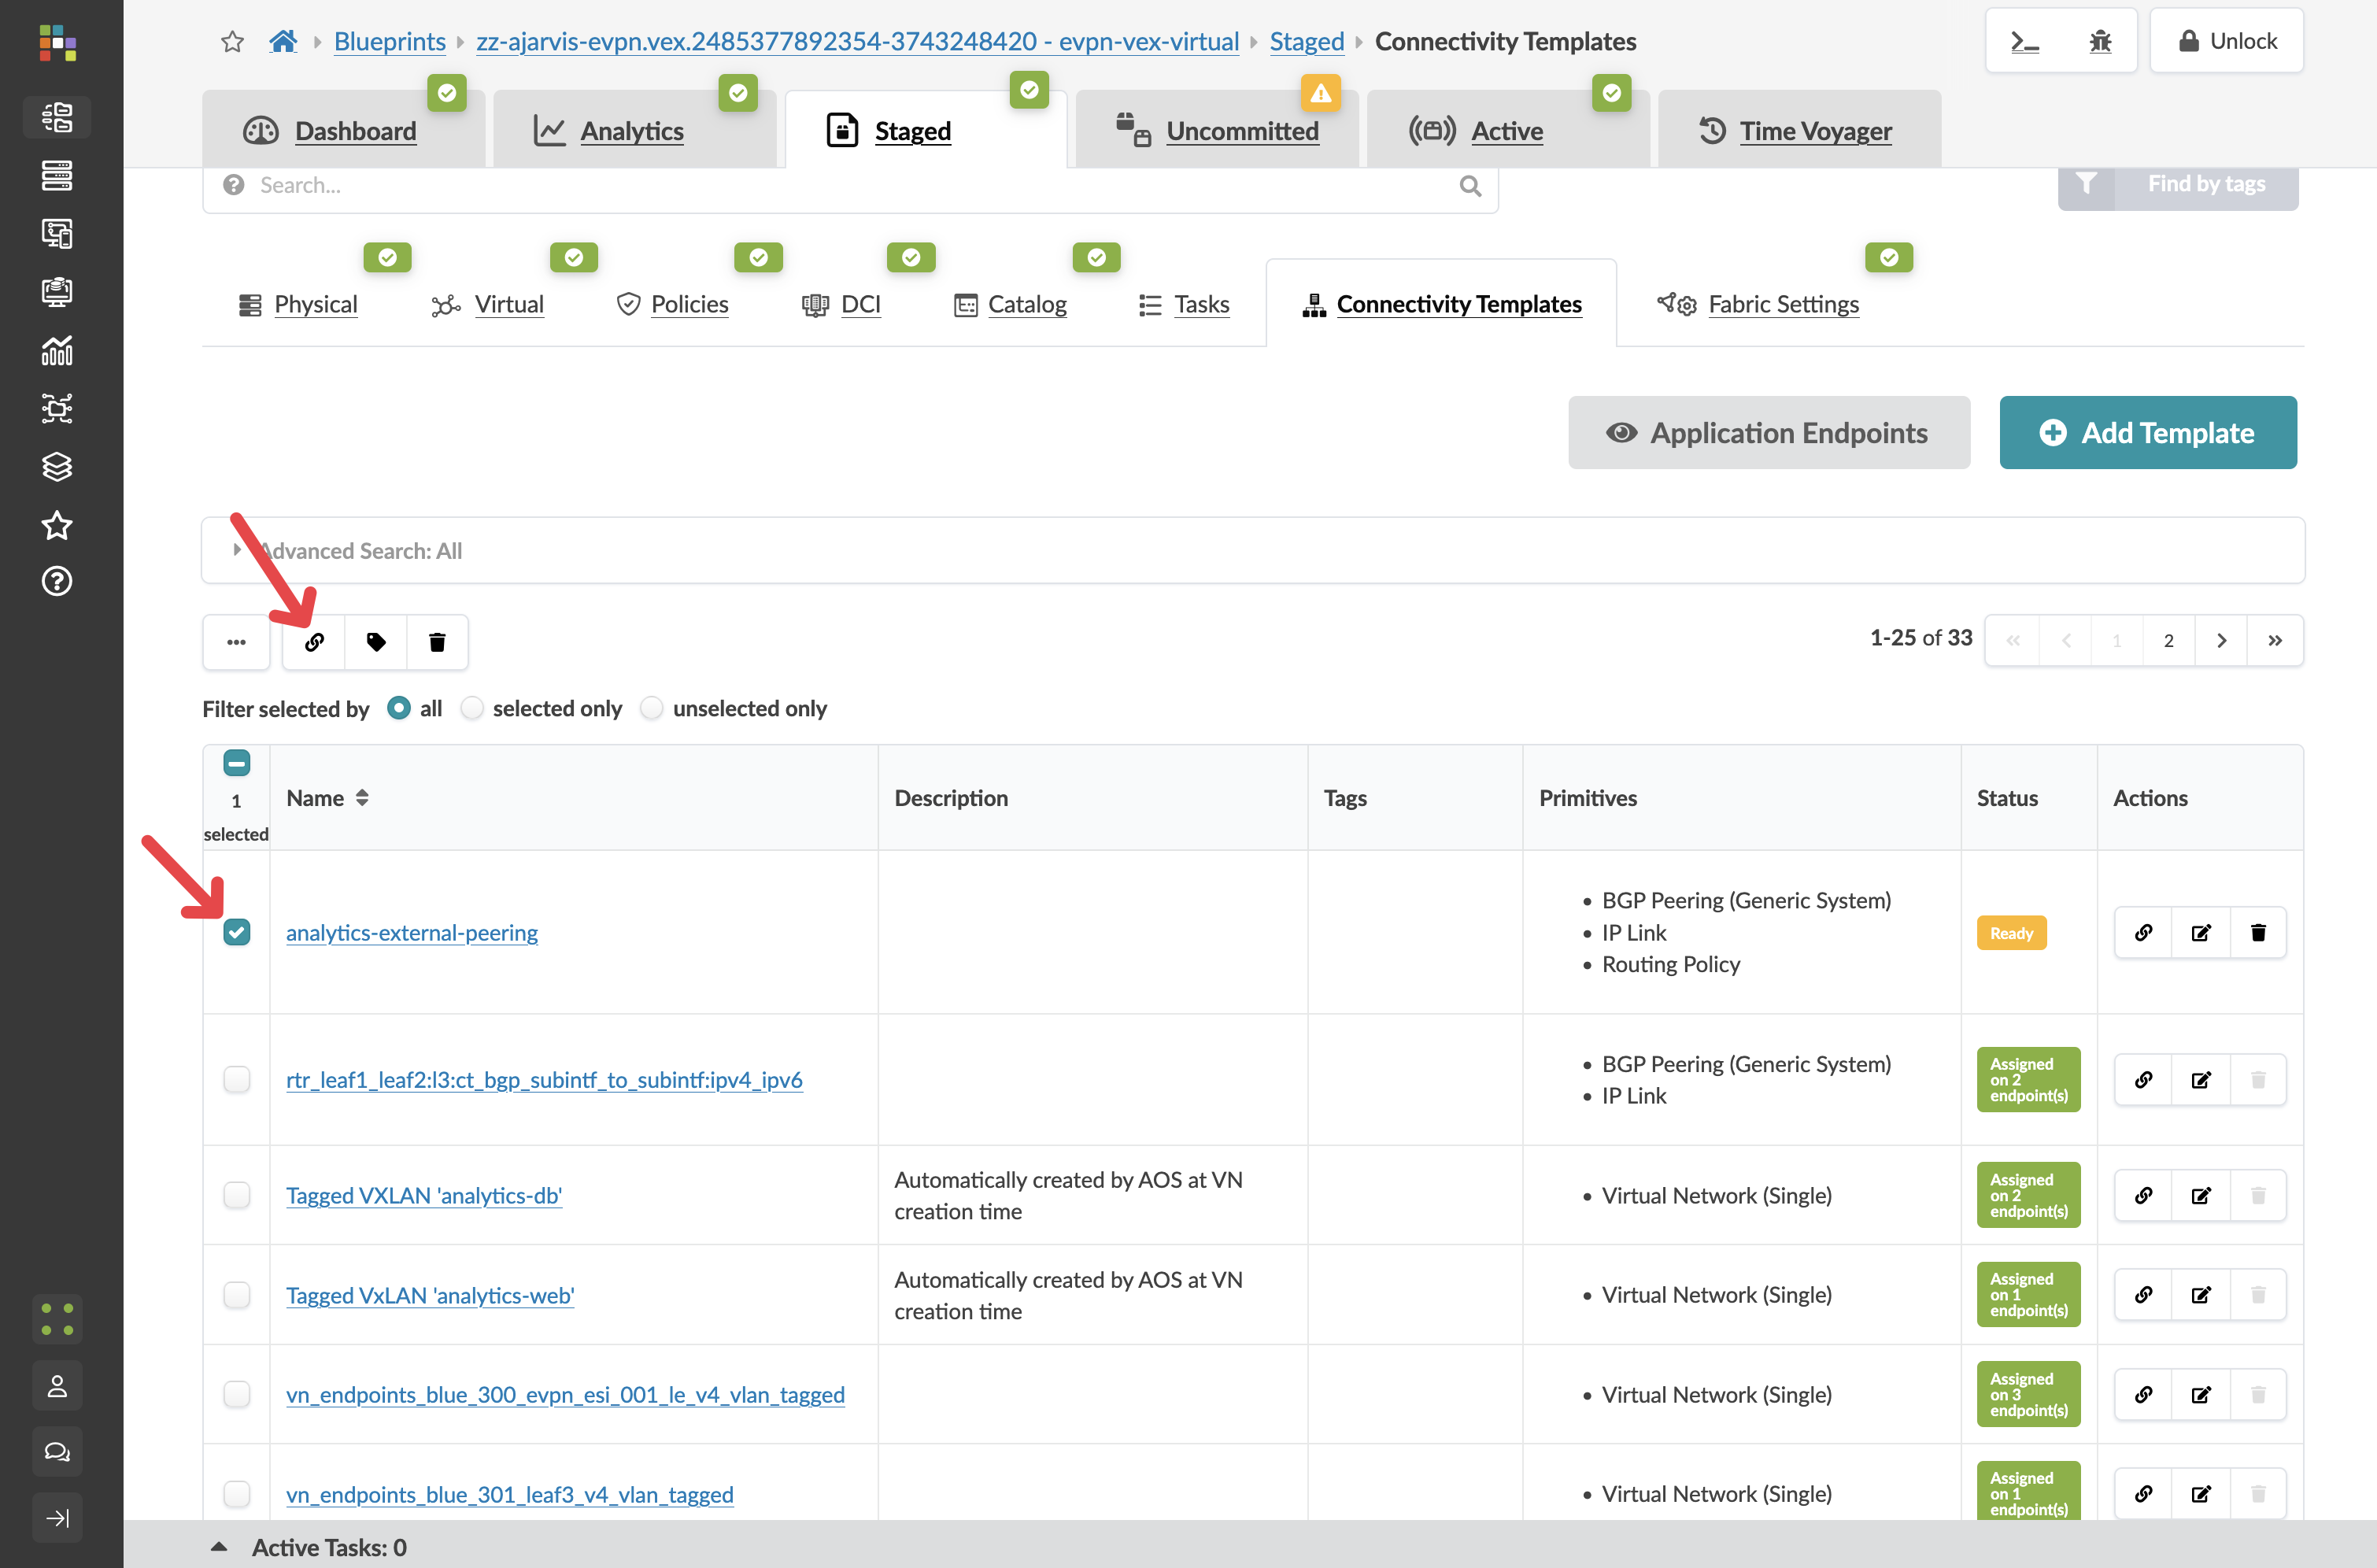Sort the table by the Name column
This screenshot has width=2377, height=1568.
[362, 798]
